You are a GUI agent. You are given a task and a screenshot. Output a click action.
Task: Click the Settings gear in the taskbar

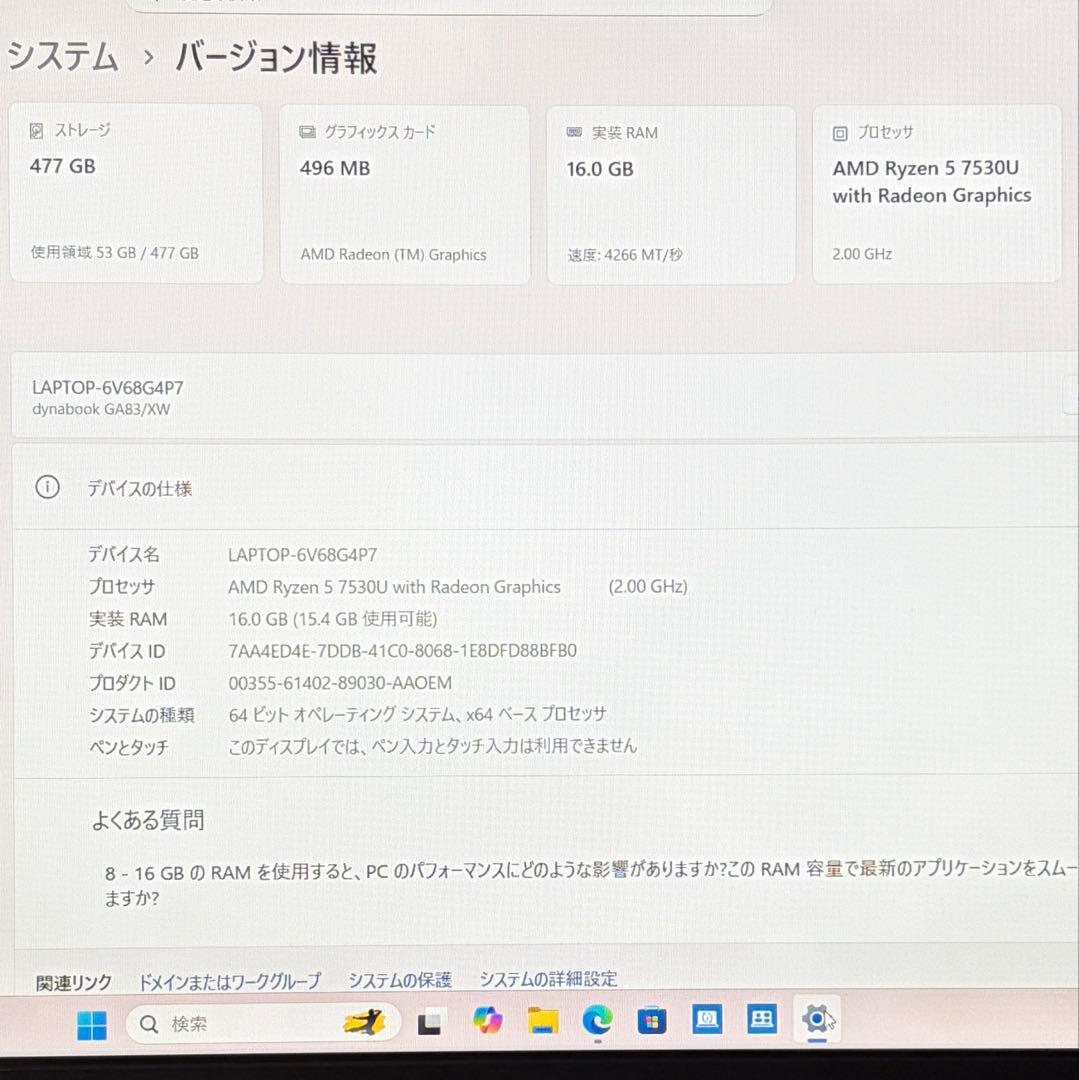tap(817, 1023)
